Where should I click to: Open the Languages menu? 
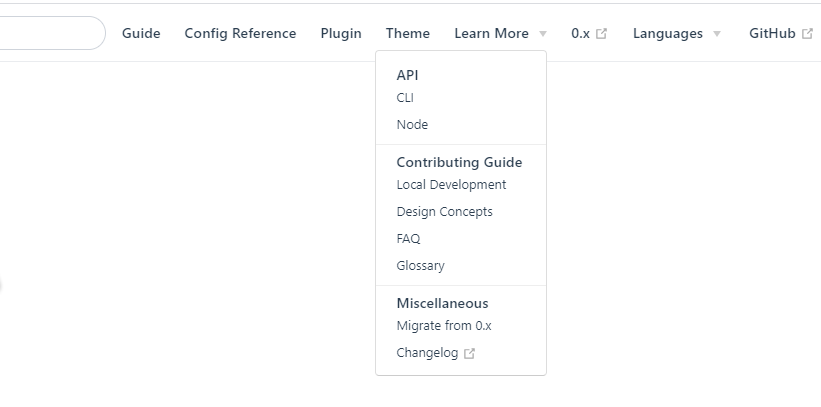[x=668, y=34]
